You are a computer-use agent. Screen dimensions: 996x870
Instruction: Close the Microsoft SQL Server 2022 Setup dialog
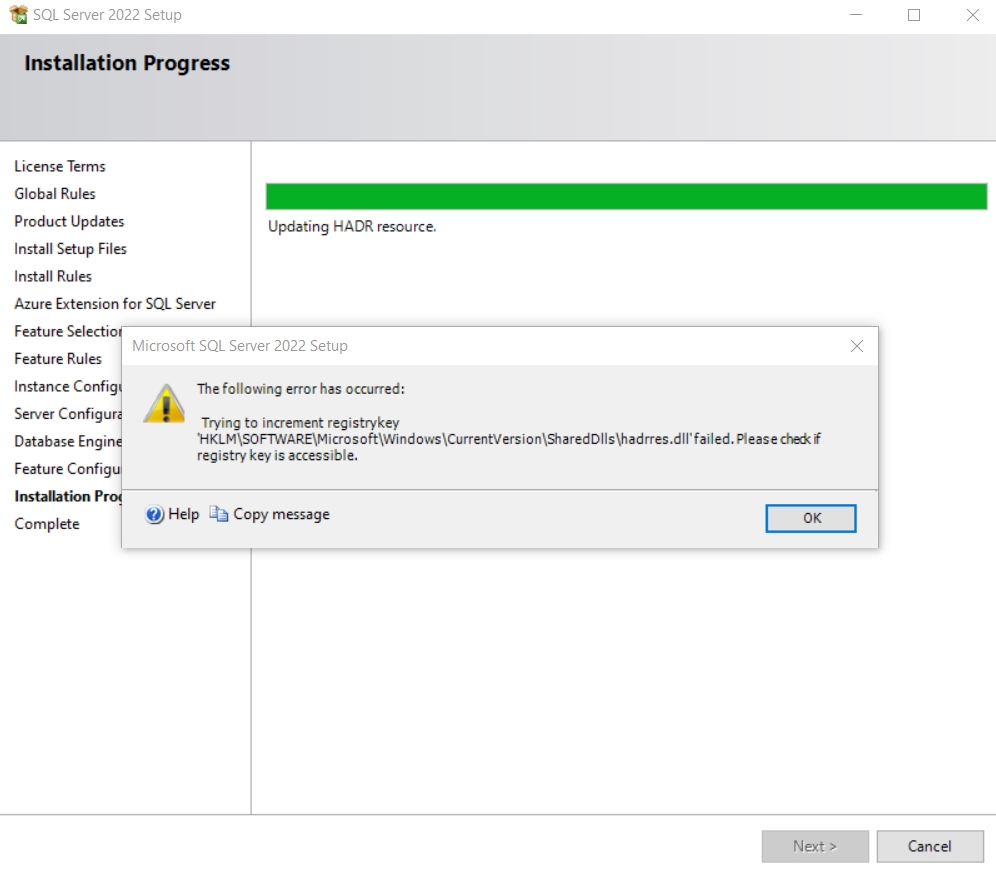[x=856, y=346]
